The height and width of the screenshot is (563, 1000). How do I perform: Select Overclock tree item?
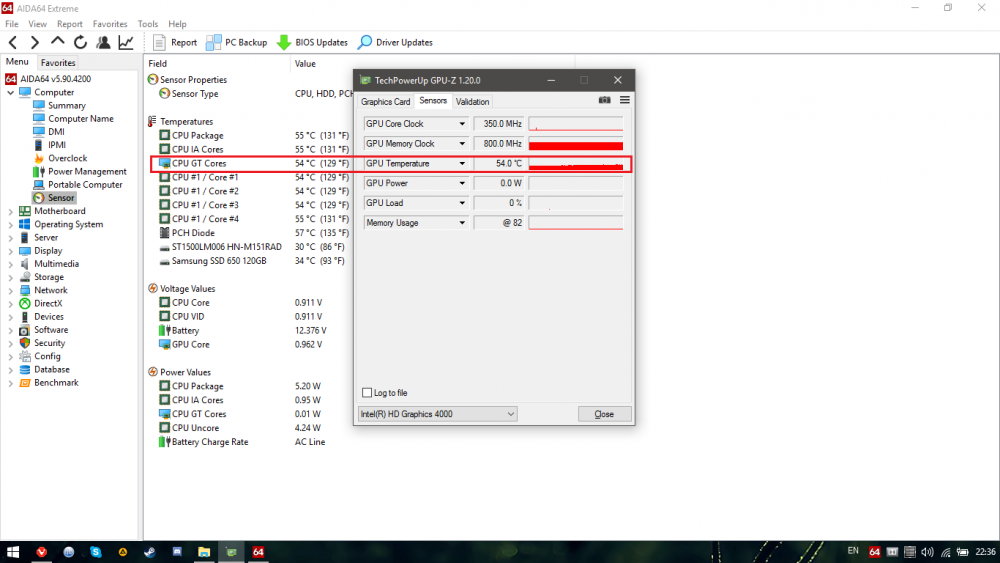pos(67,158)
